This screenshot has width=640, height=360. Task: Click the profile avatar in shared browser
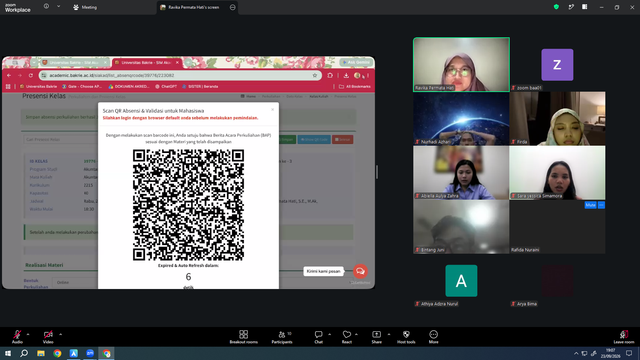(x=357, y=76)
